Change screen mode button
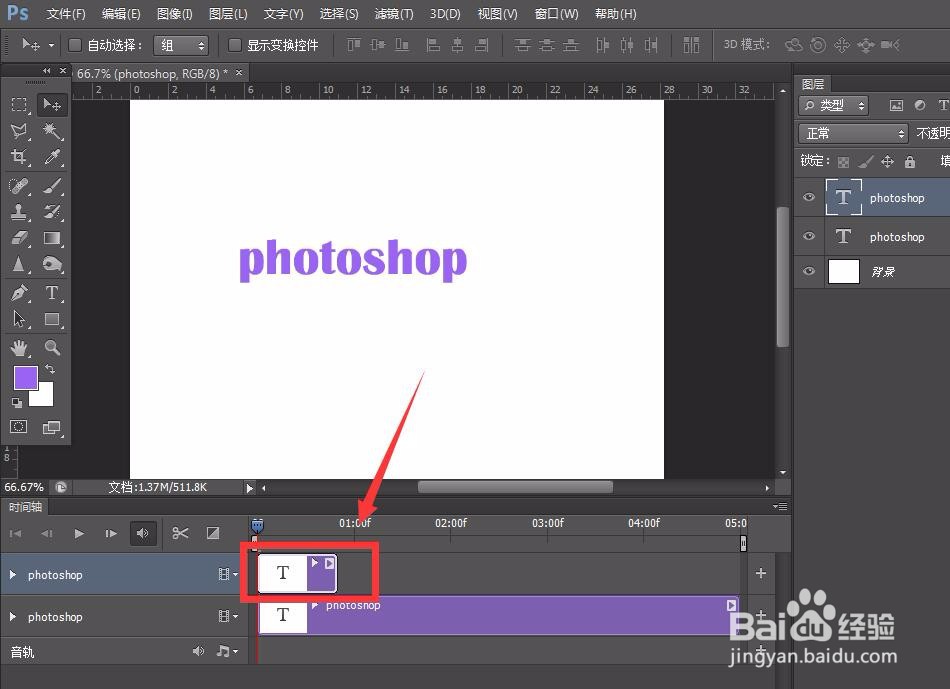This screenshot has width=950, height=689. coord(52,427)
